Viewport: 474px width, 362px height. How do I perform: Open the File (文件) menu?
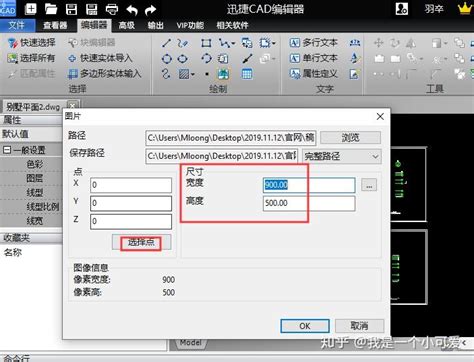point(17,25)
